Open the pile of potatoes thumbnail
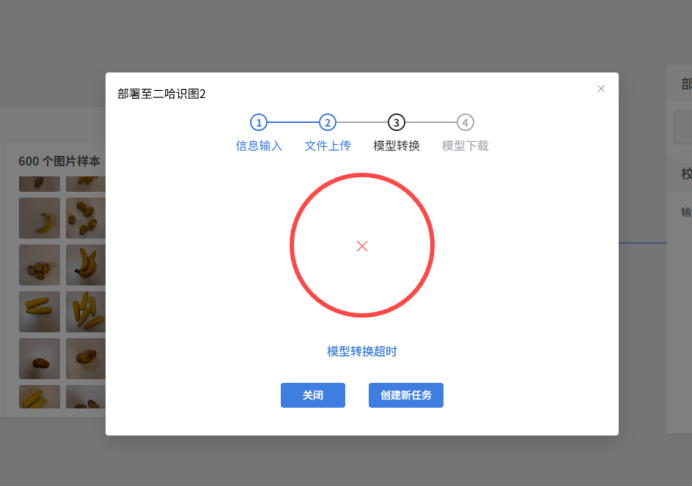 tap(39, 265)
